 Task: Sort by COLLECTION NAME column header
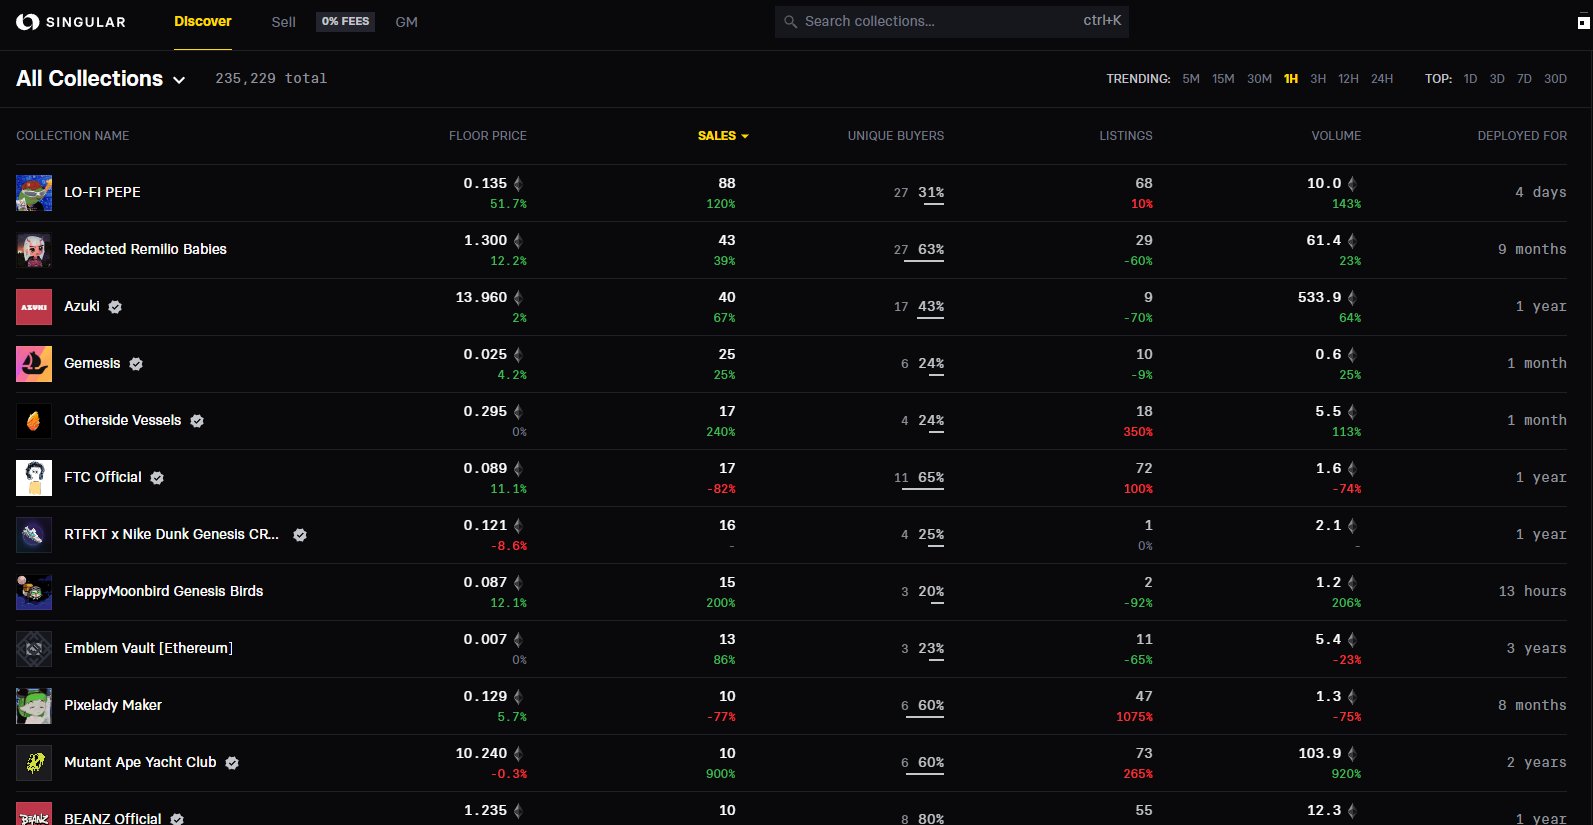pos(73,136)
